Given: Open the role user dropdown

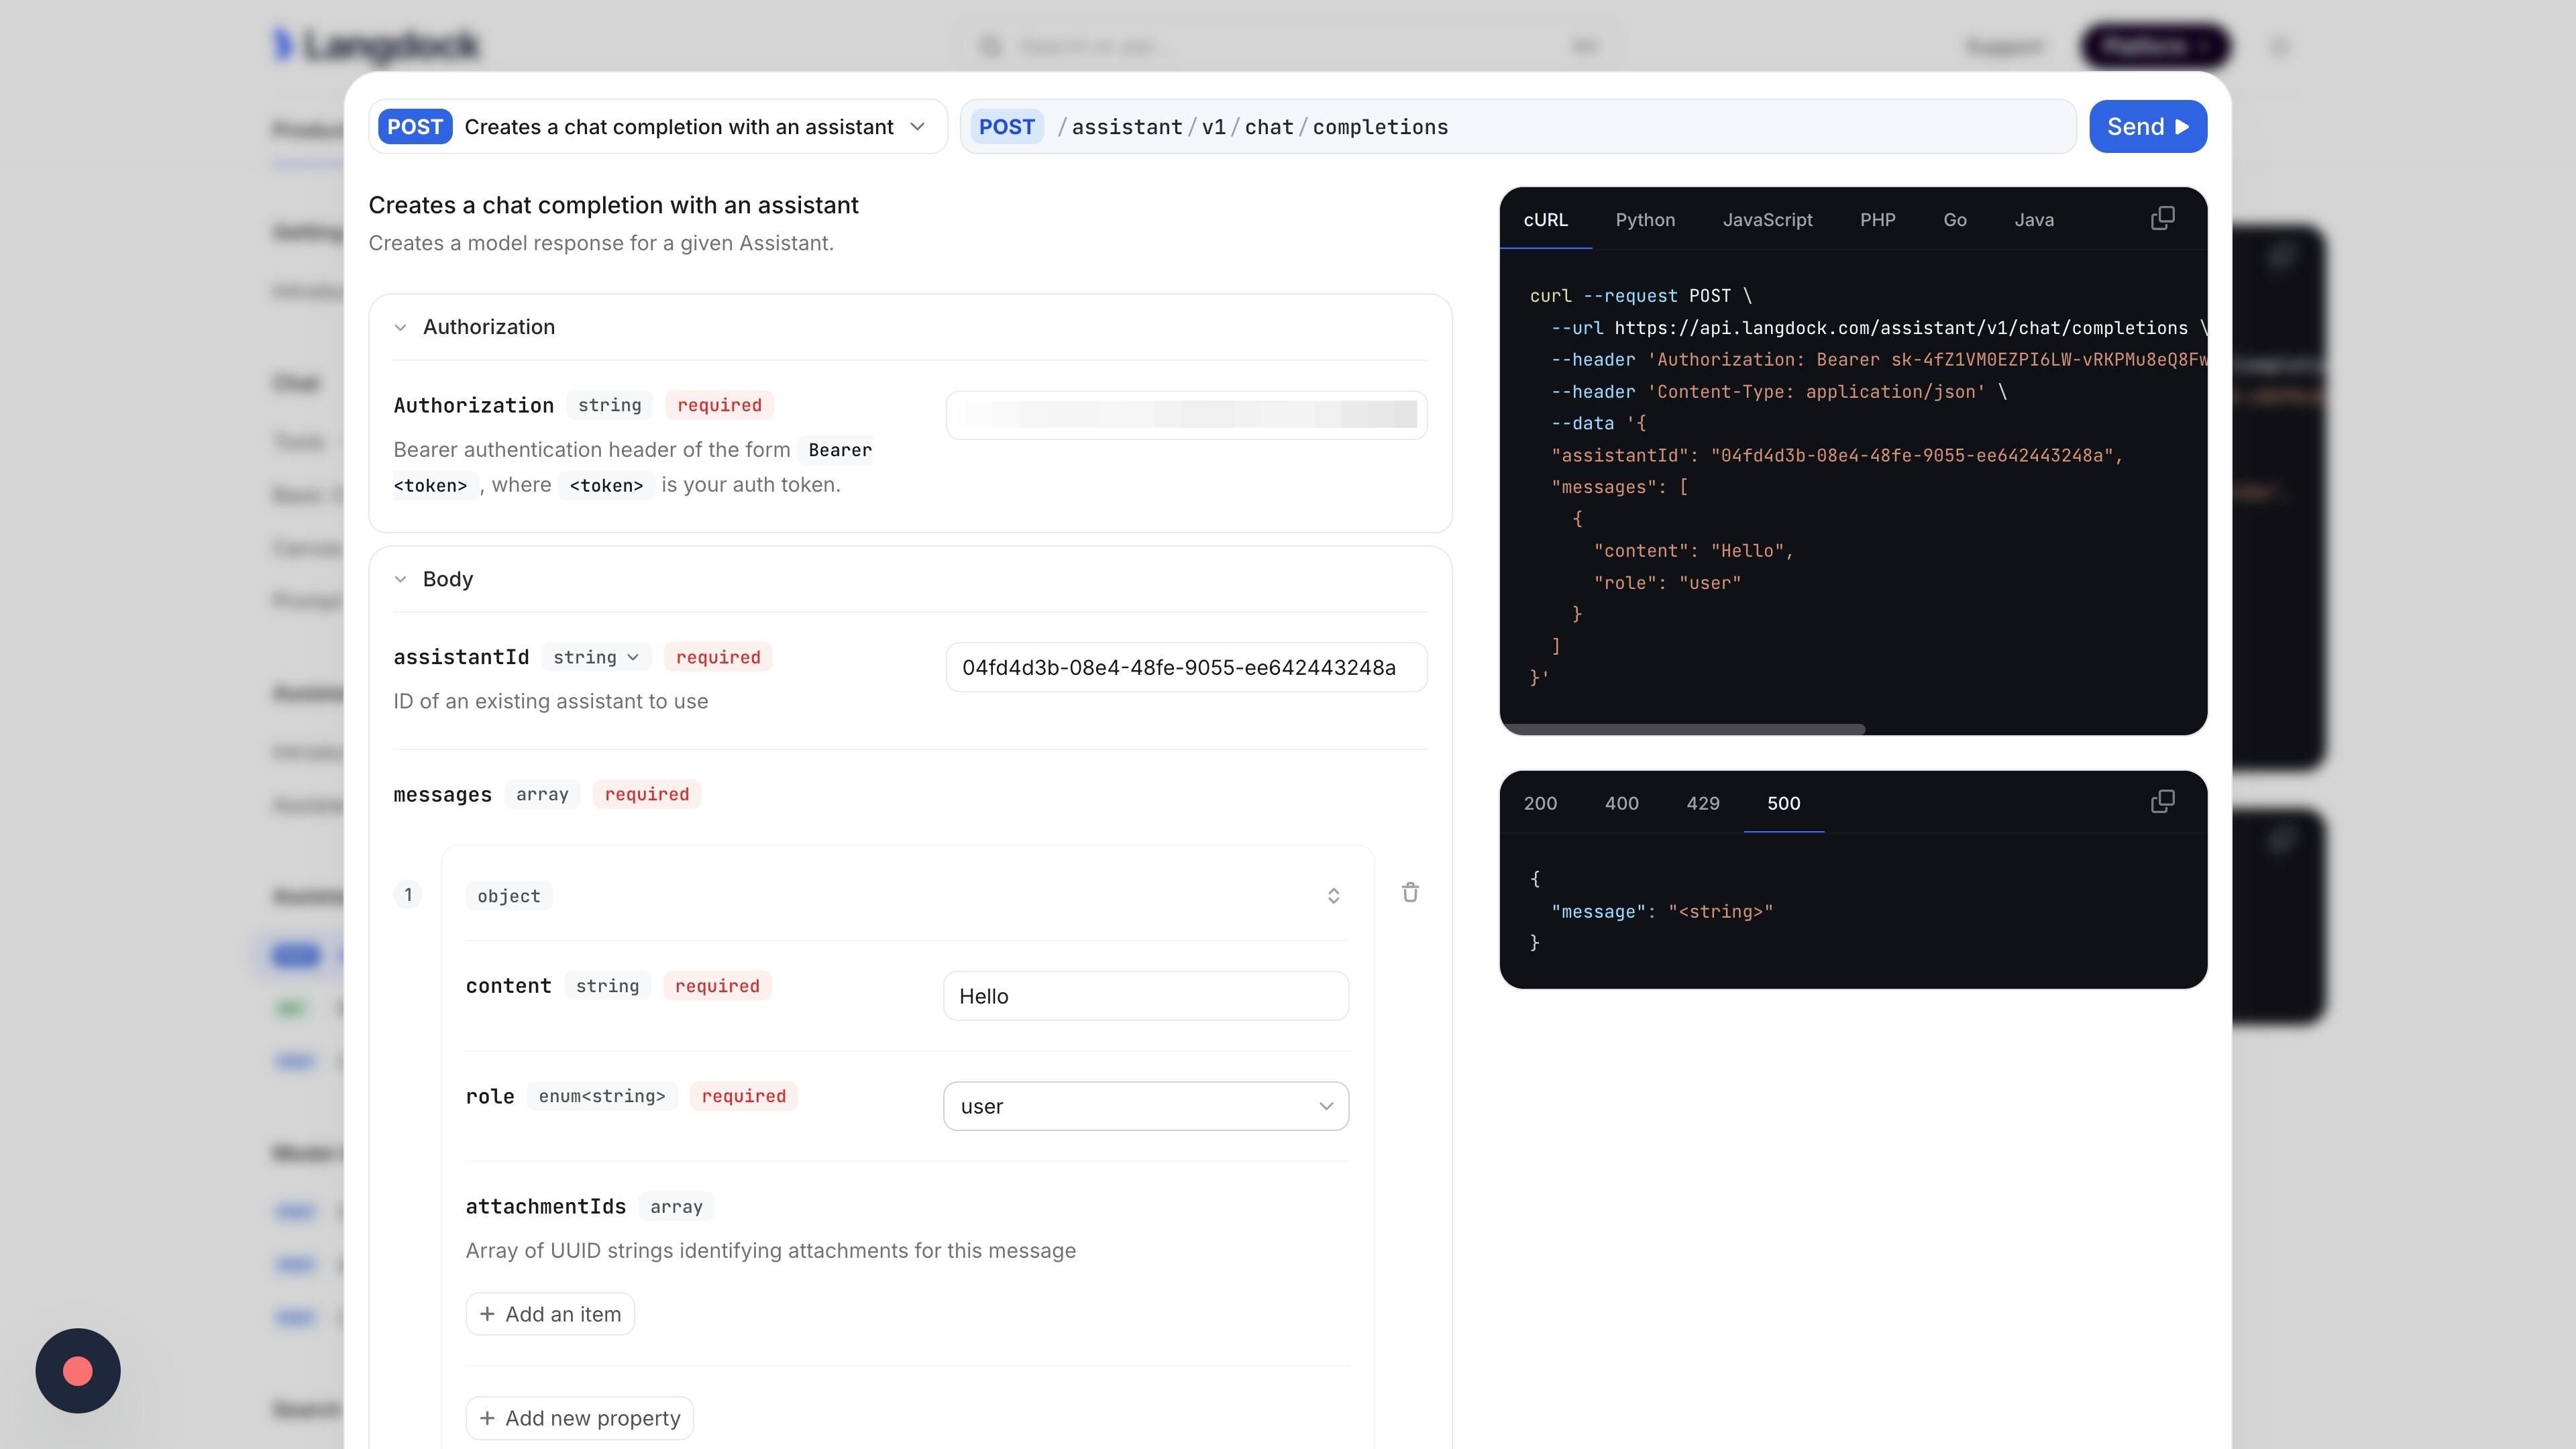Looking at the screenshot, I should 1145,1106.
